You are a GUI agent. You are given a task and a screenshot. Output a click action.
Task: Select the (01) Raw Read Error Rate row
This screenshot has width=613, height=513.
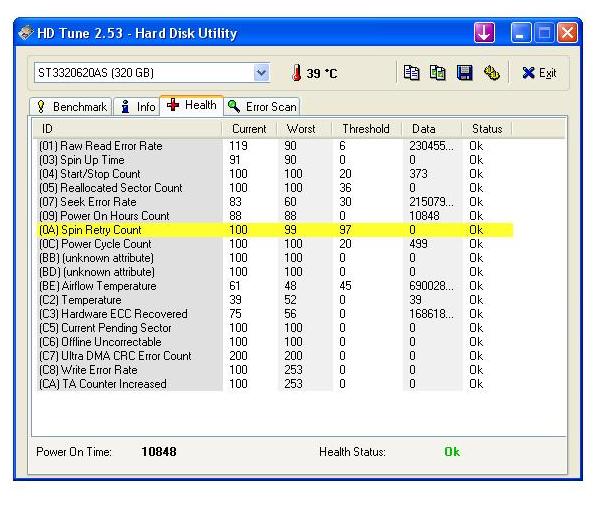274,146
